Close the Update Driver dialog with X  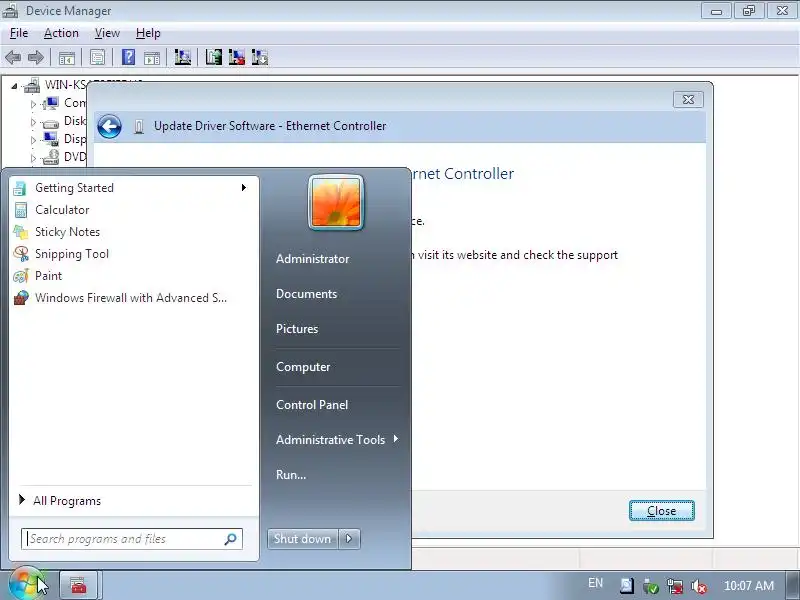click(688, 99)
